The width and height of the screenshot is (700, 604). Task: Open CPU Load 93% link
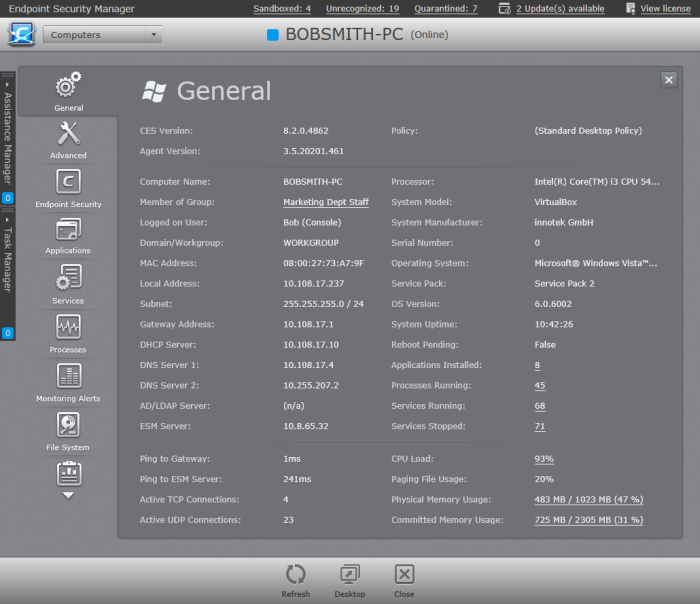(x=544, y=459)
